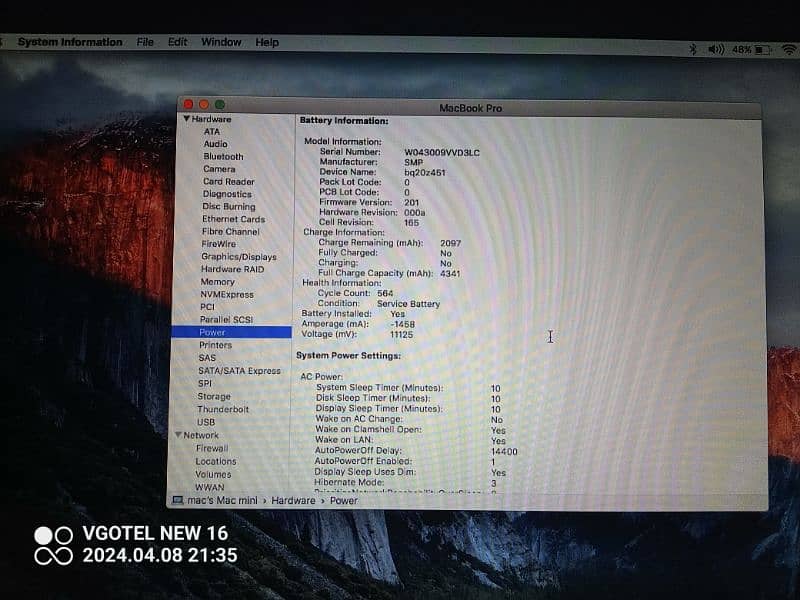Click the volume speaker icon
800x600 pixels.
tap(716, 49)
